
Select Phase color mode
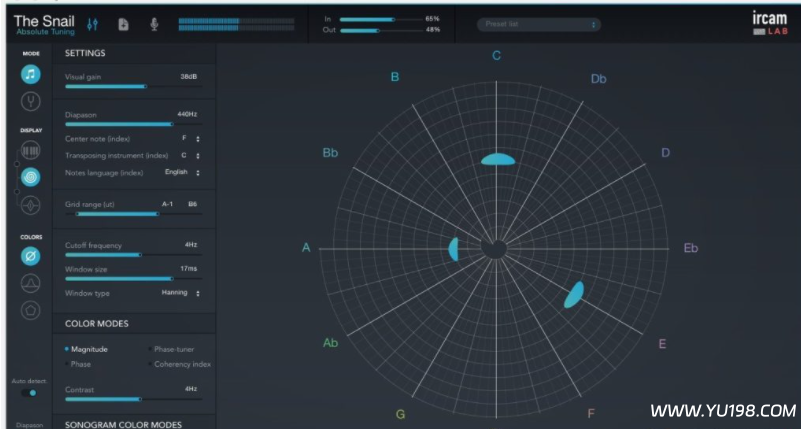tap(78, 364)
